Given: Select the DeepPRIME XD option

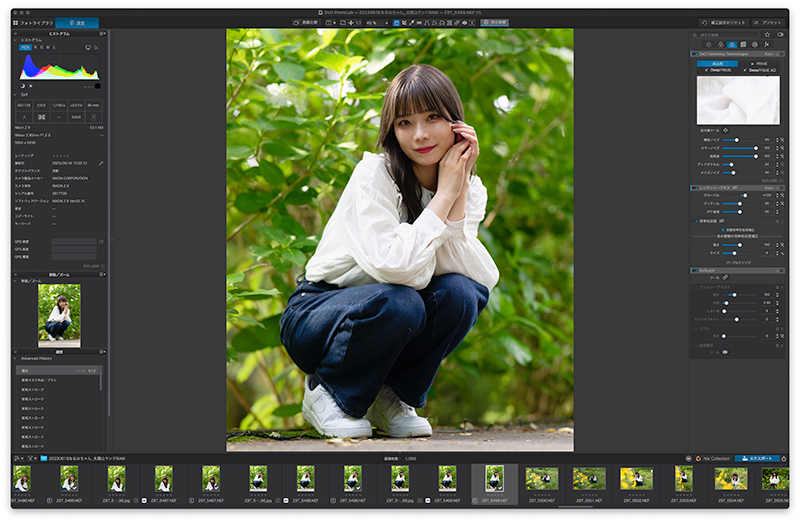Looking at the screenshot, I should click(760, 70).
